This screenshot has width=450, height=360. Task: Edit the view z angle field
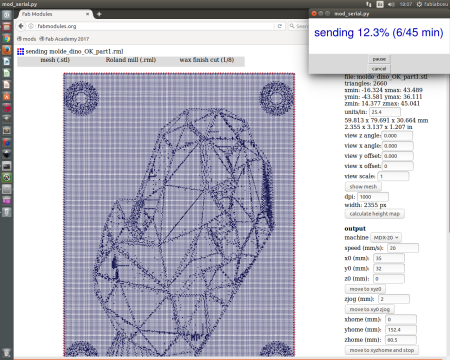(x=397, y=136)
